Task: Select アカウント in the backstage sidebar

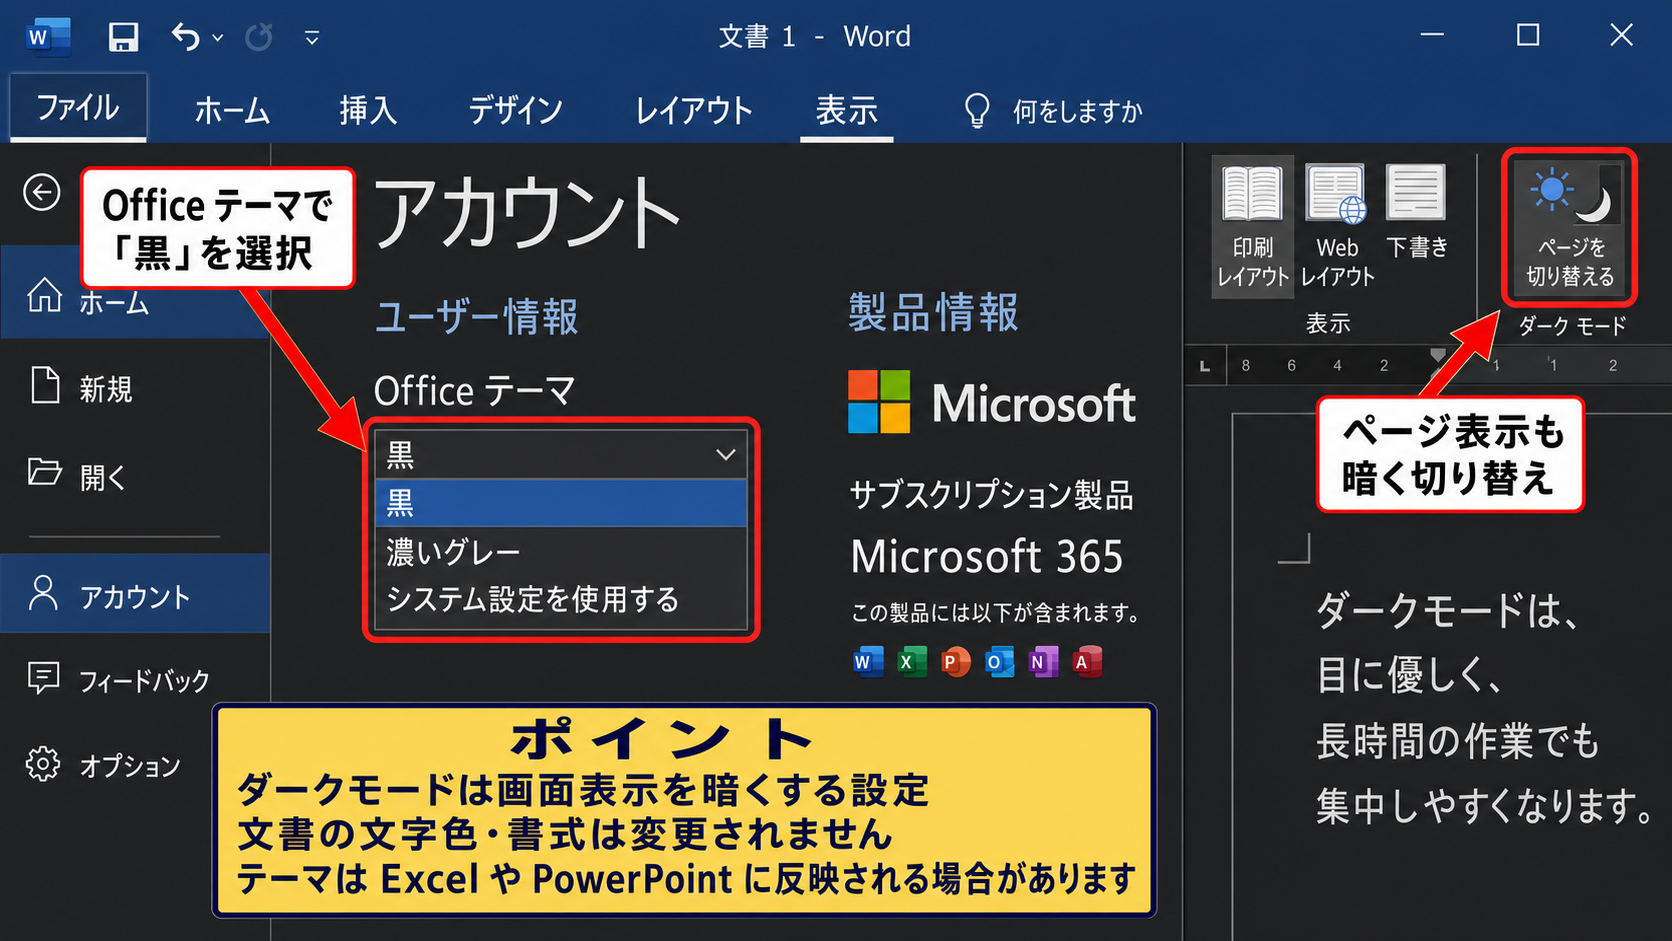Action: 136,594
